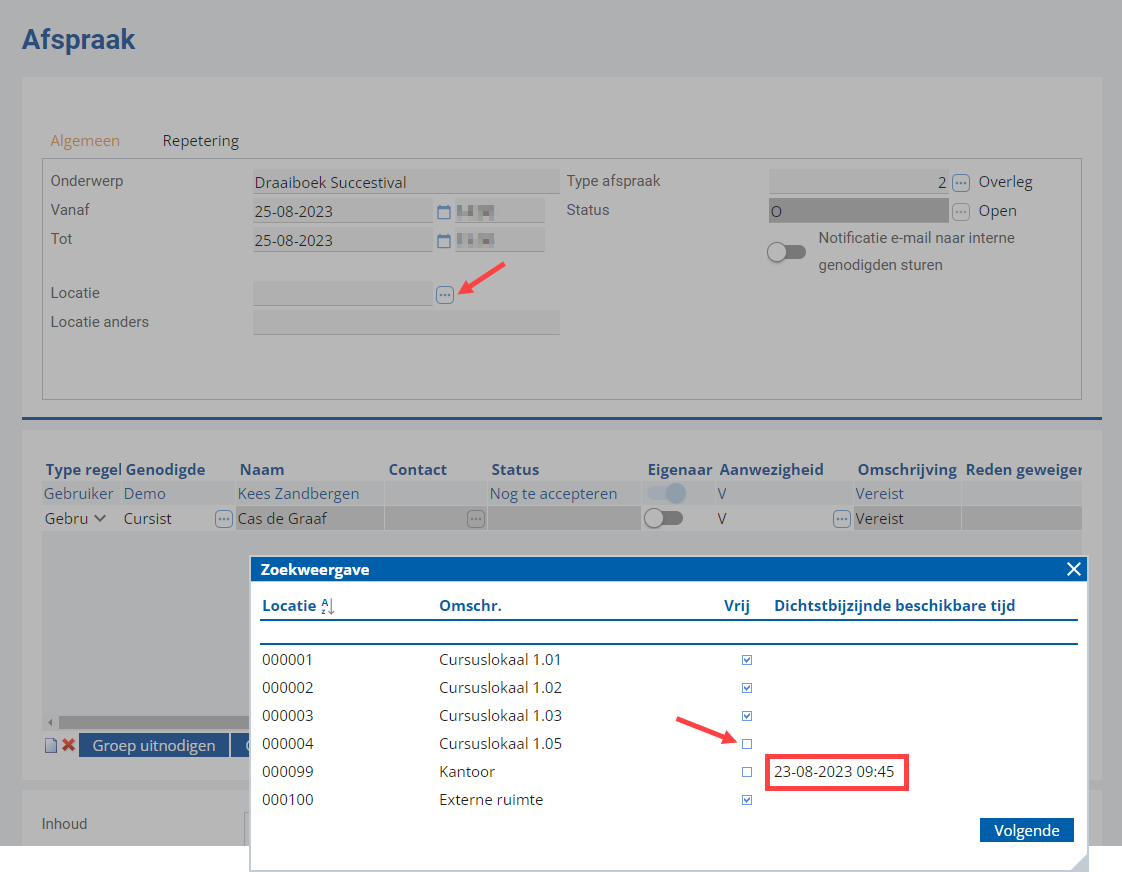Screen dimensions: 1122x872
Task: Uncheck the Vrij box for Cursuslokaal 1.01
Action: 746,660
